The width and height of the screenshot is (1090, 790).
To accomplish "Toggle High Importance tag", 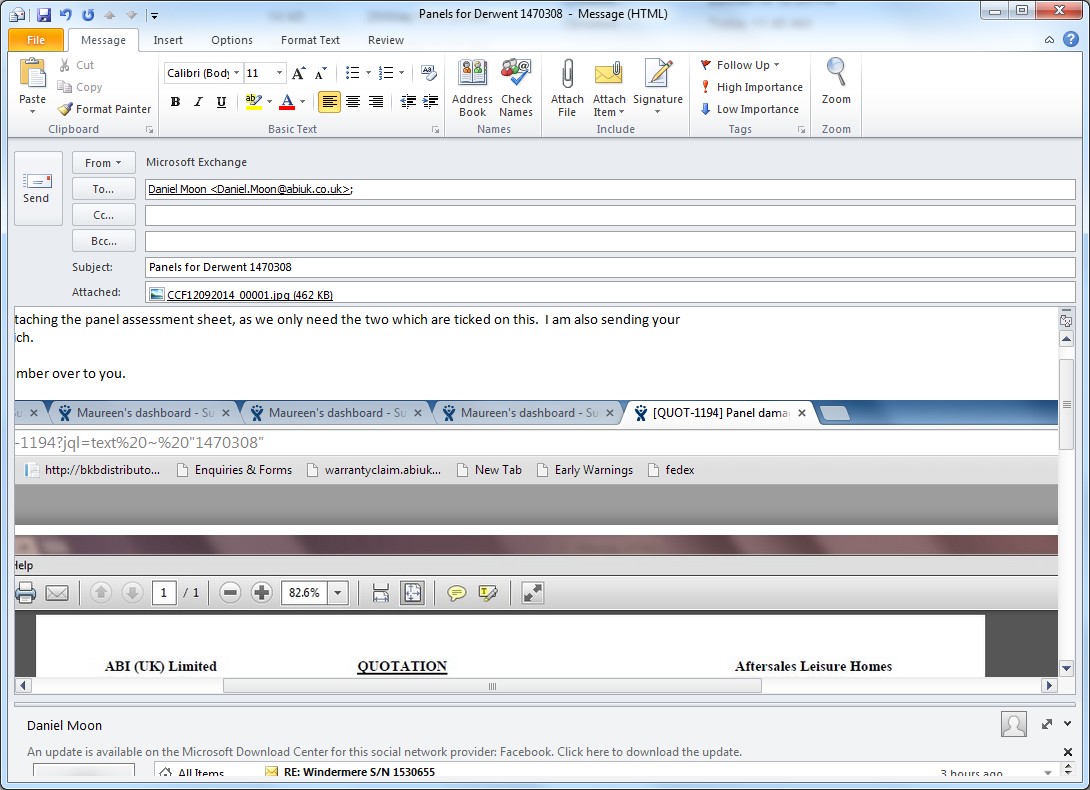I will 751,87.
